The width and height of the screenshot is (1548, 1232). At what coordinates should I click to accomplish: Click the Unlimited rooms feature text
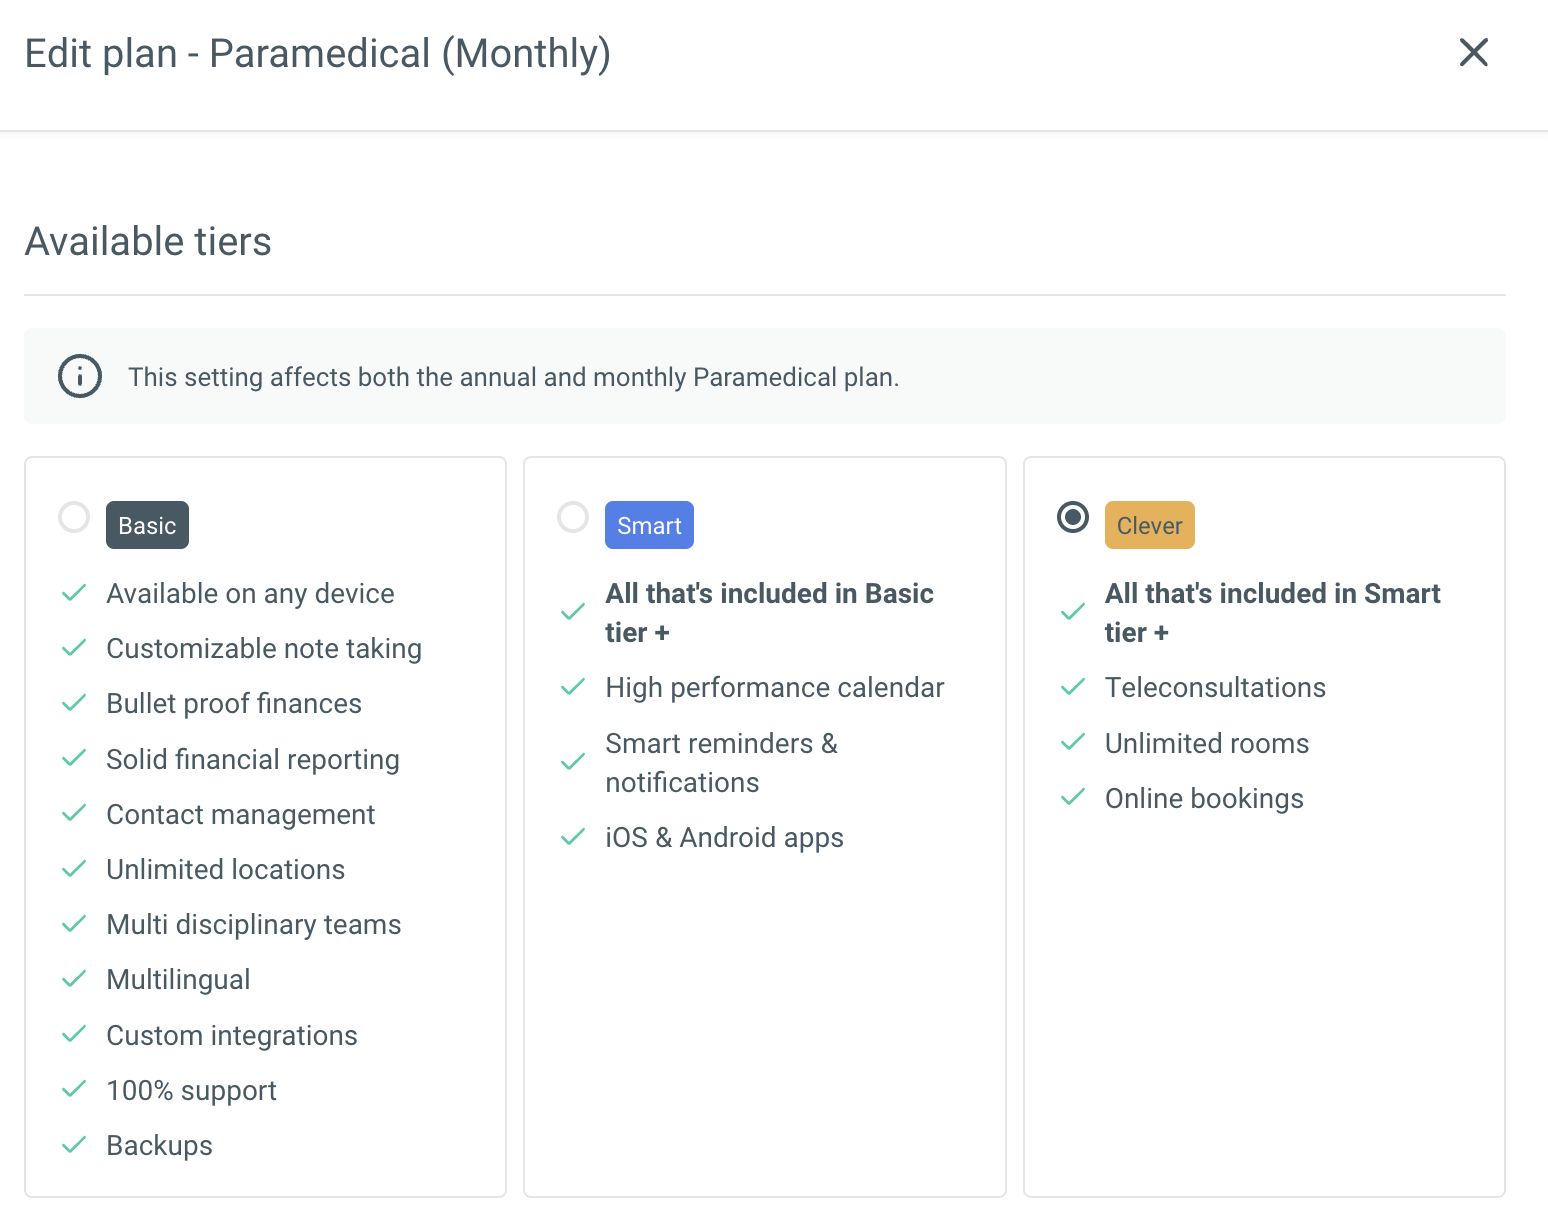click(x=1207, y=743)
